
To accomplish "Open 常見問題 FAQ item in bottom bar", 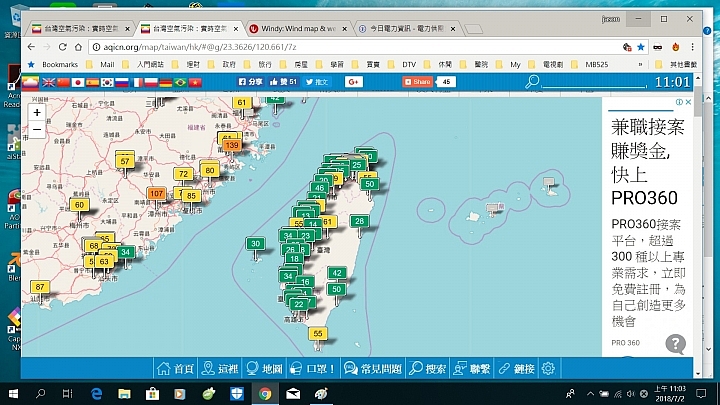I will click(373, 368).
